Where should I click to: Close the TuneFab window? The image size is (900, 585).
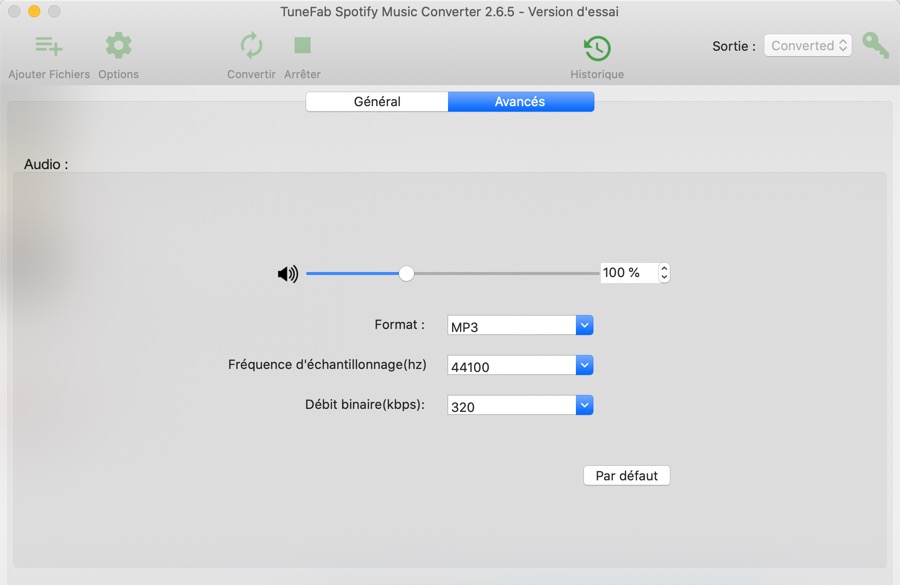pos(14,12)
